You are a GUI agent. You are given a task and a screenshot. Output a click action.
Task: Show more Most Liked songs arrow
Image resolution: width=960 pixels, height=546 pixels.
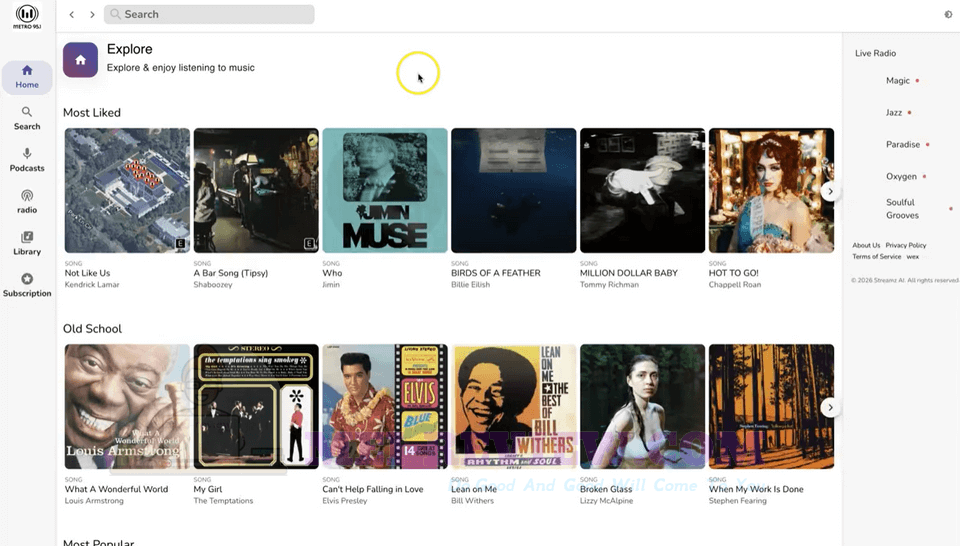click(x=830, y=192)
